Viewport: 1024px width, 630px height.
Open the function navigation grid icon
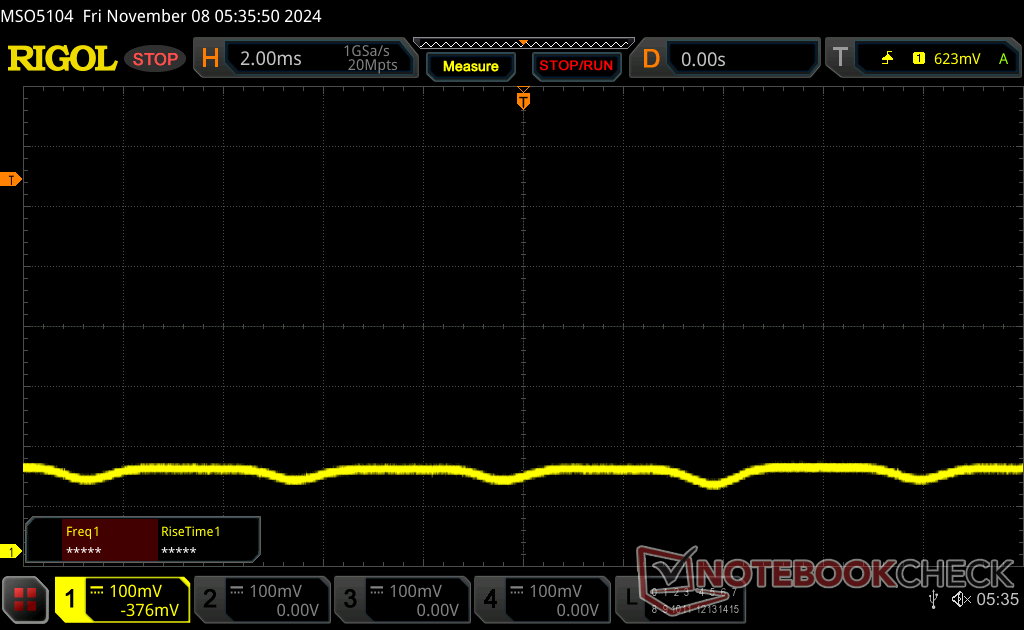tap(25, 599)
